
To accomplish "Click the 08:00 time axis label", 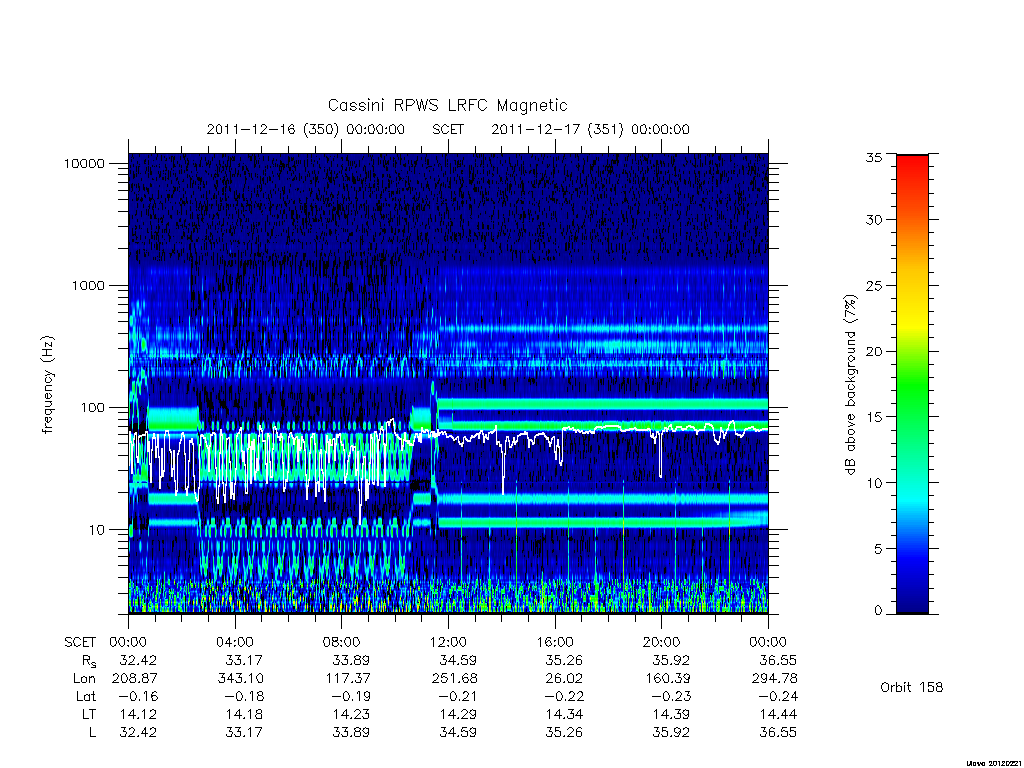I will coord(342,642).
